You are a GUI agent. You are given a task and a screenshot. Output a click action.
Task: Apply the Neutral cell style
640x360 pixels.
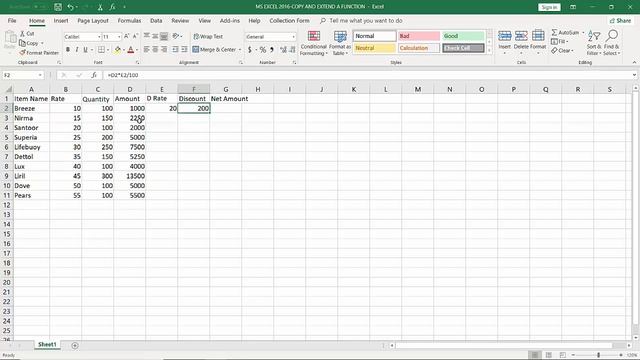click(x=374, y=48)
